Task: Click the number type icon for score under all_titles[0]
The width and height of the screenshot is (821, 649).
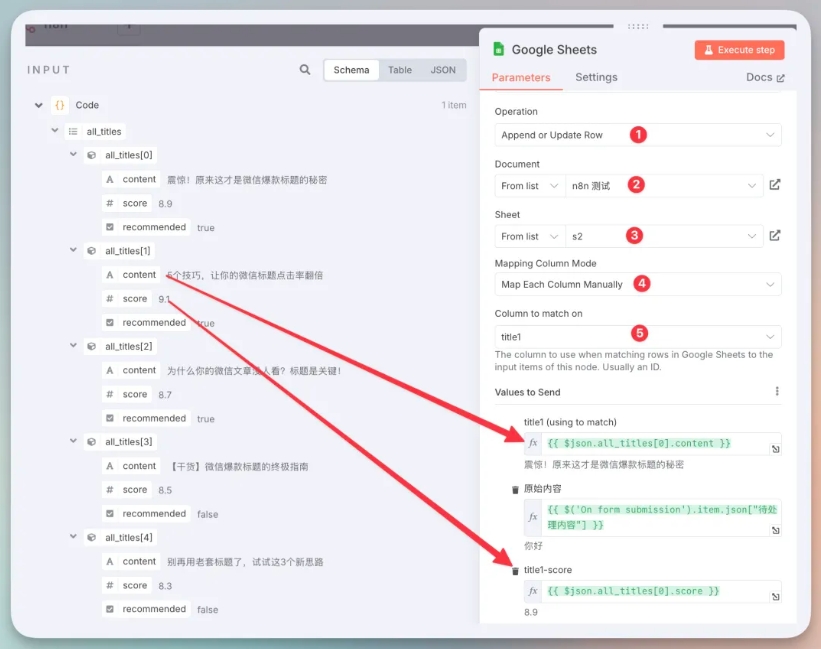Action: (x=109, y=203)
